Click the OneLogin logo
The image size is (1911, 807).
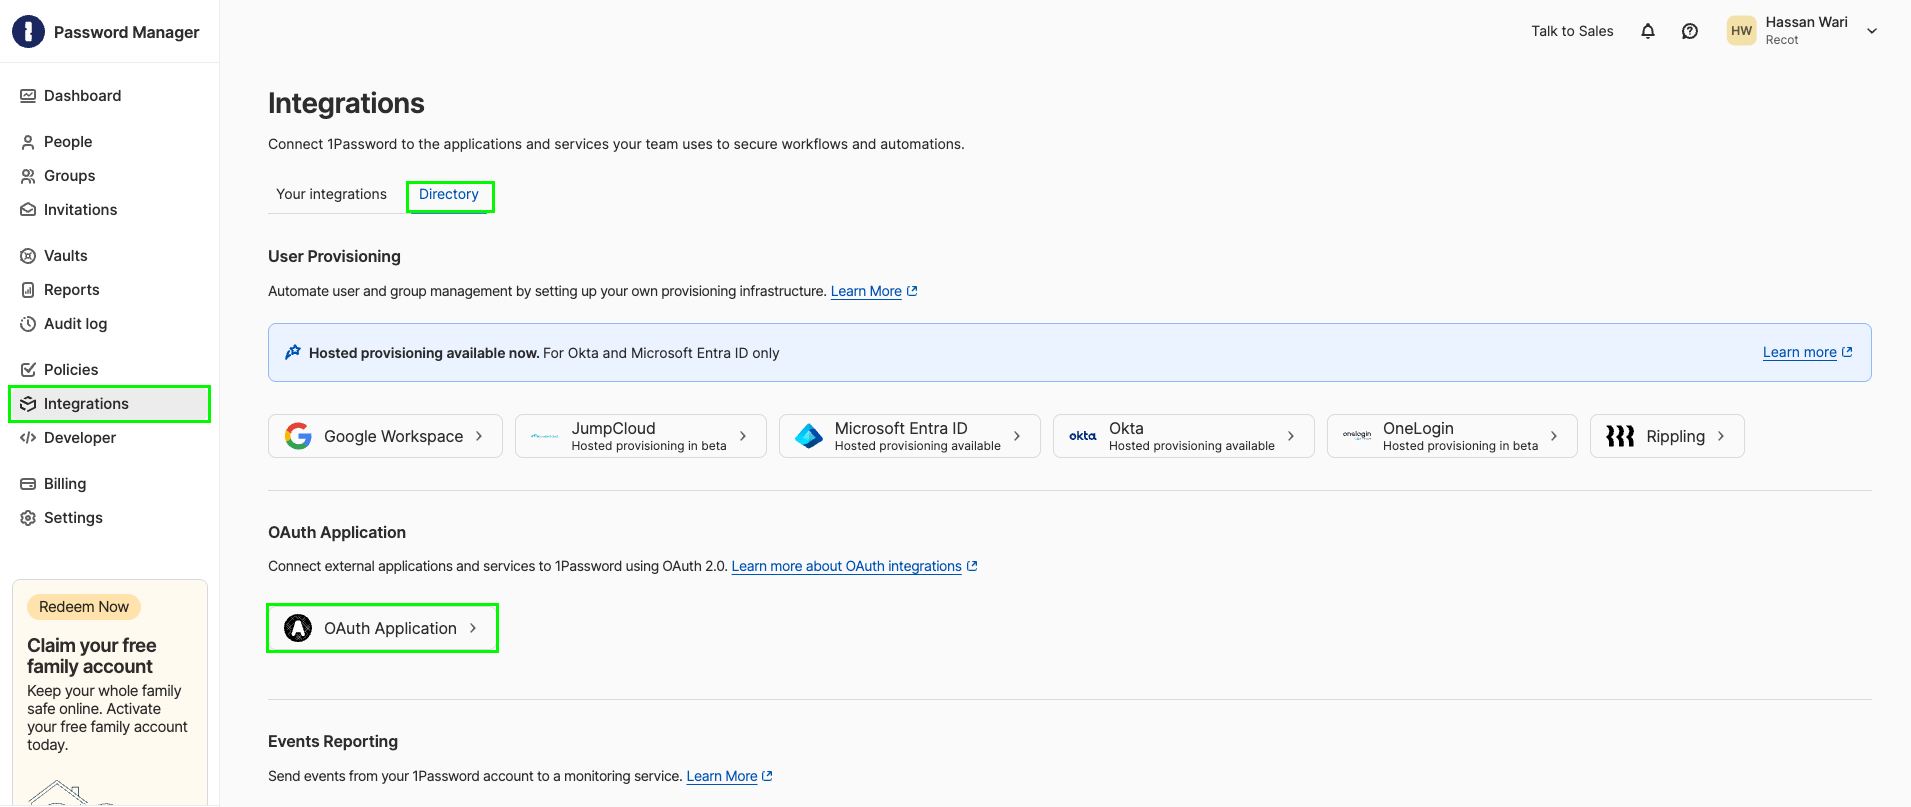[x=1357, y=436]
